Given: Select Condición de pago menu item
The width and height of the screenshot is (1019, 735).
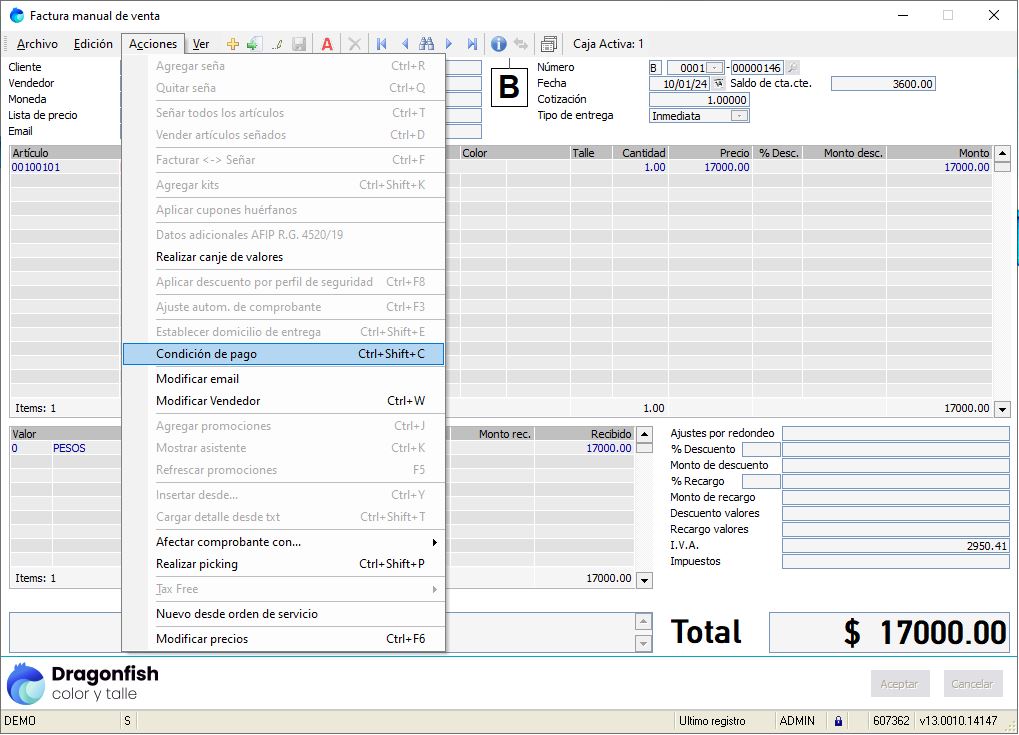Looking at the screenshot, I should tap(283, 354).
